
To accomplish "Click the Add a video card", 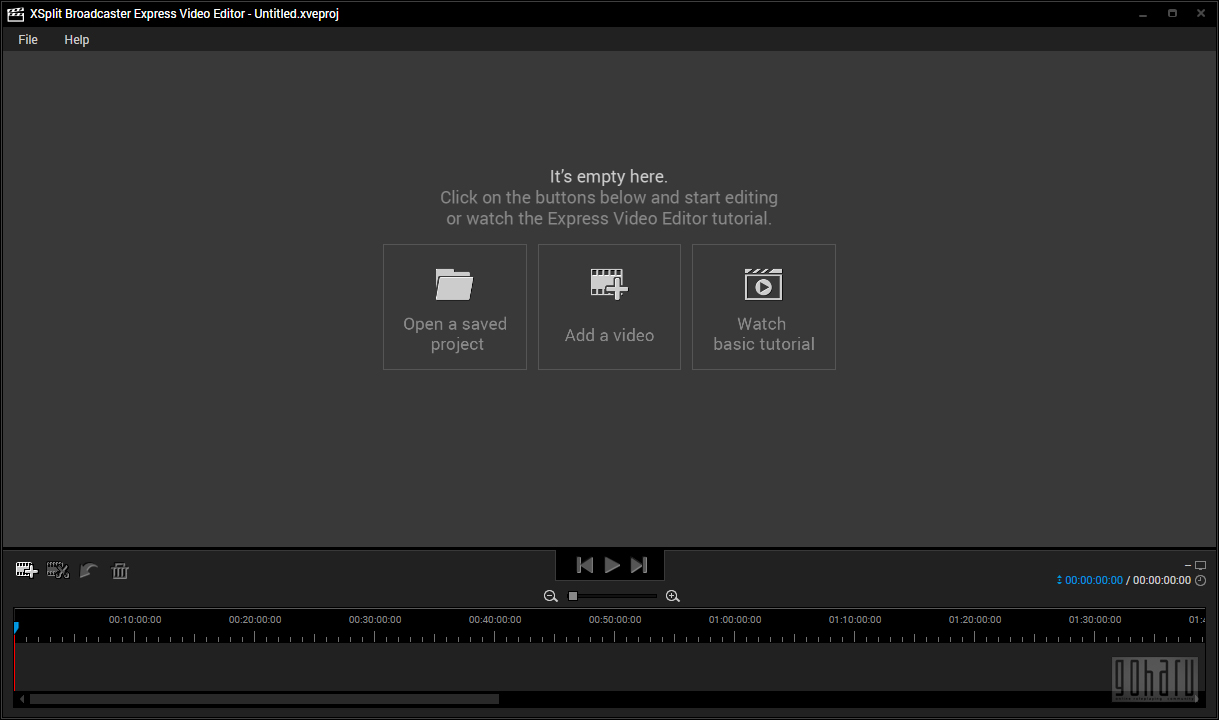I will click(x=609, y=307).
